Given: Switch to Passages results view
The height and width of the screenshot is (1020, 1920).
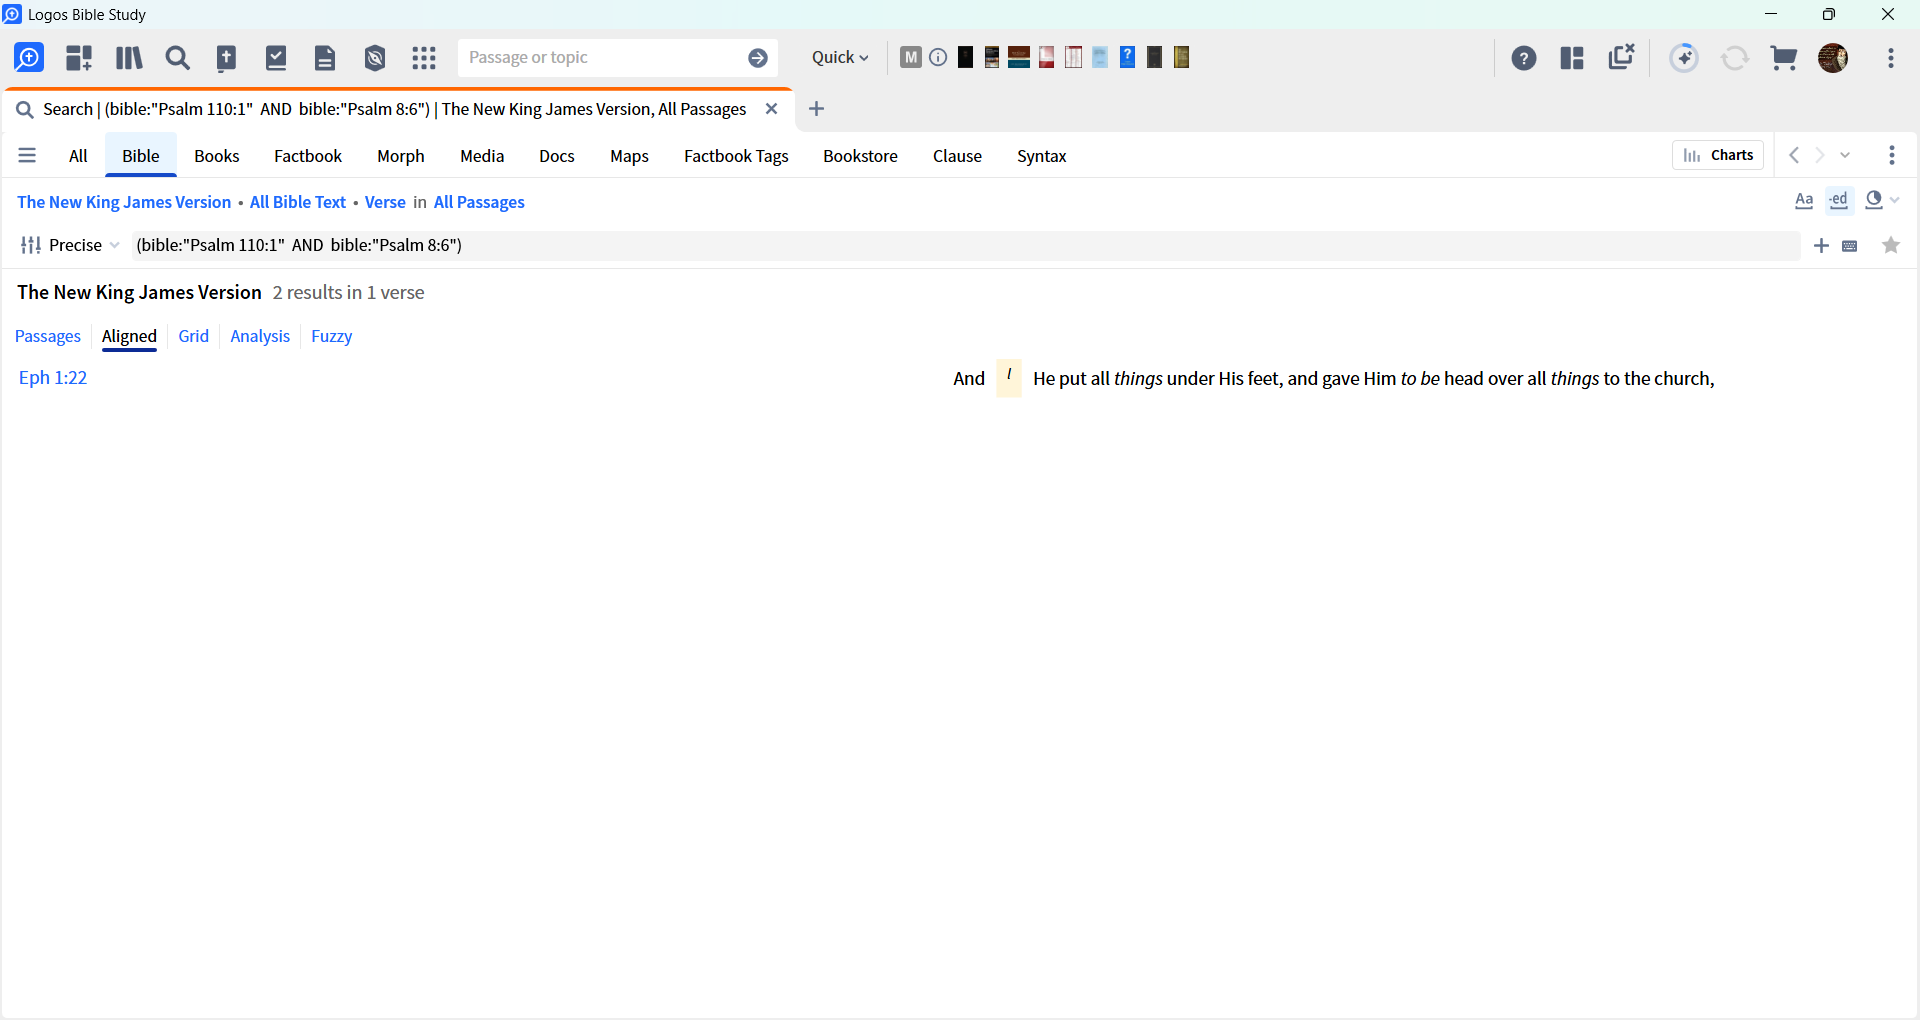Looking at the screenshot, I should [47, 336].
